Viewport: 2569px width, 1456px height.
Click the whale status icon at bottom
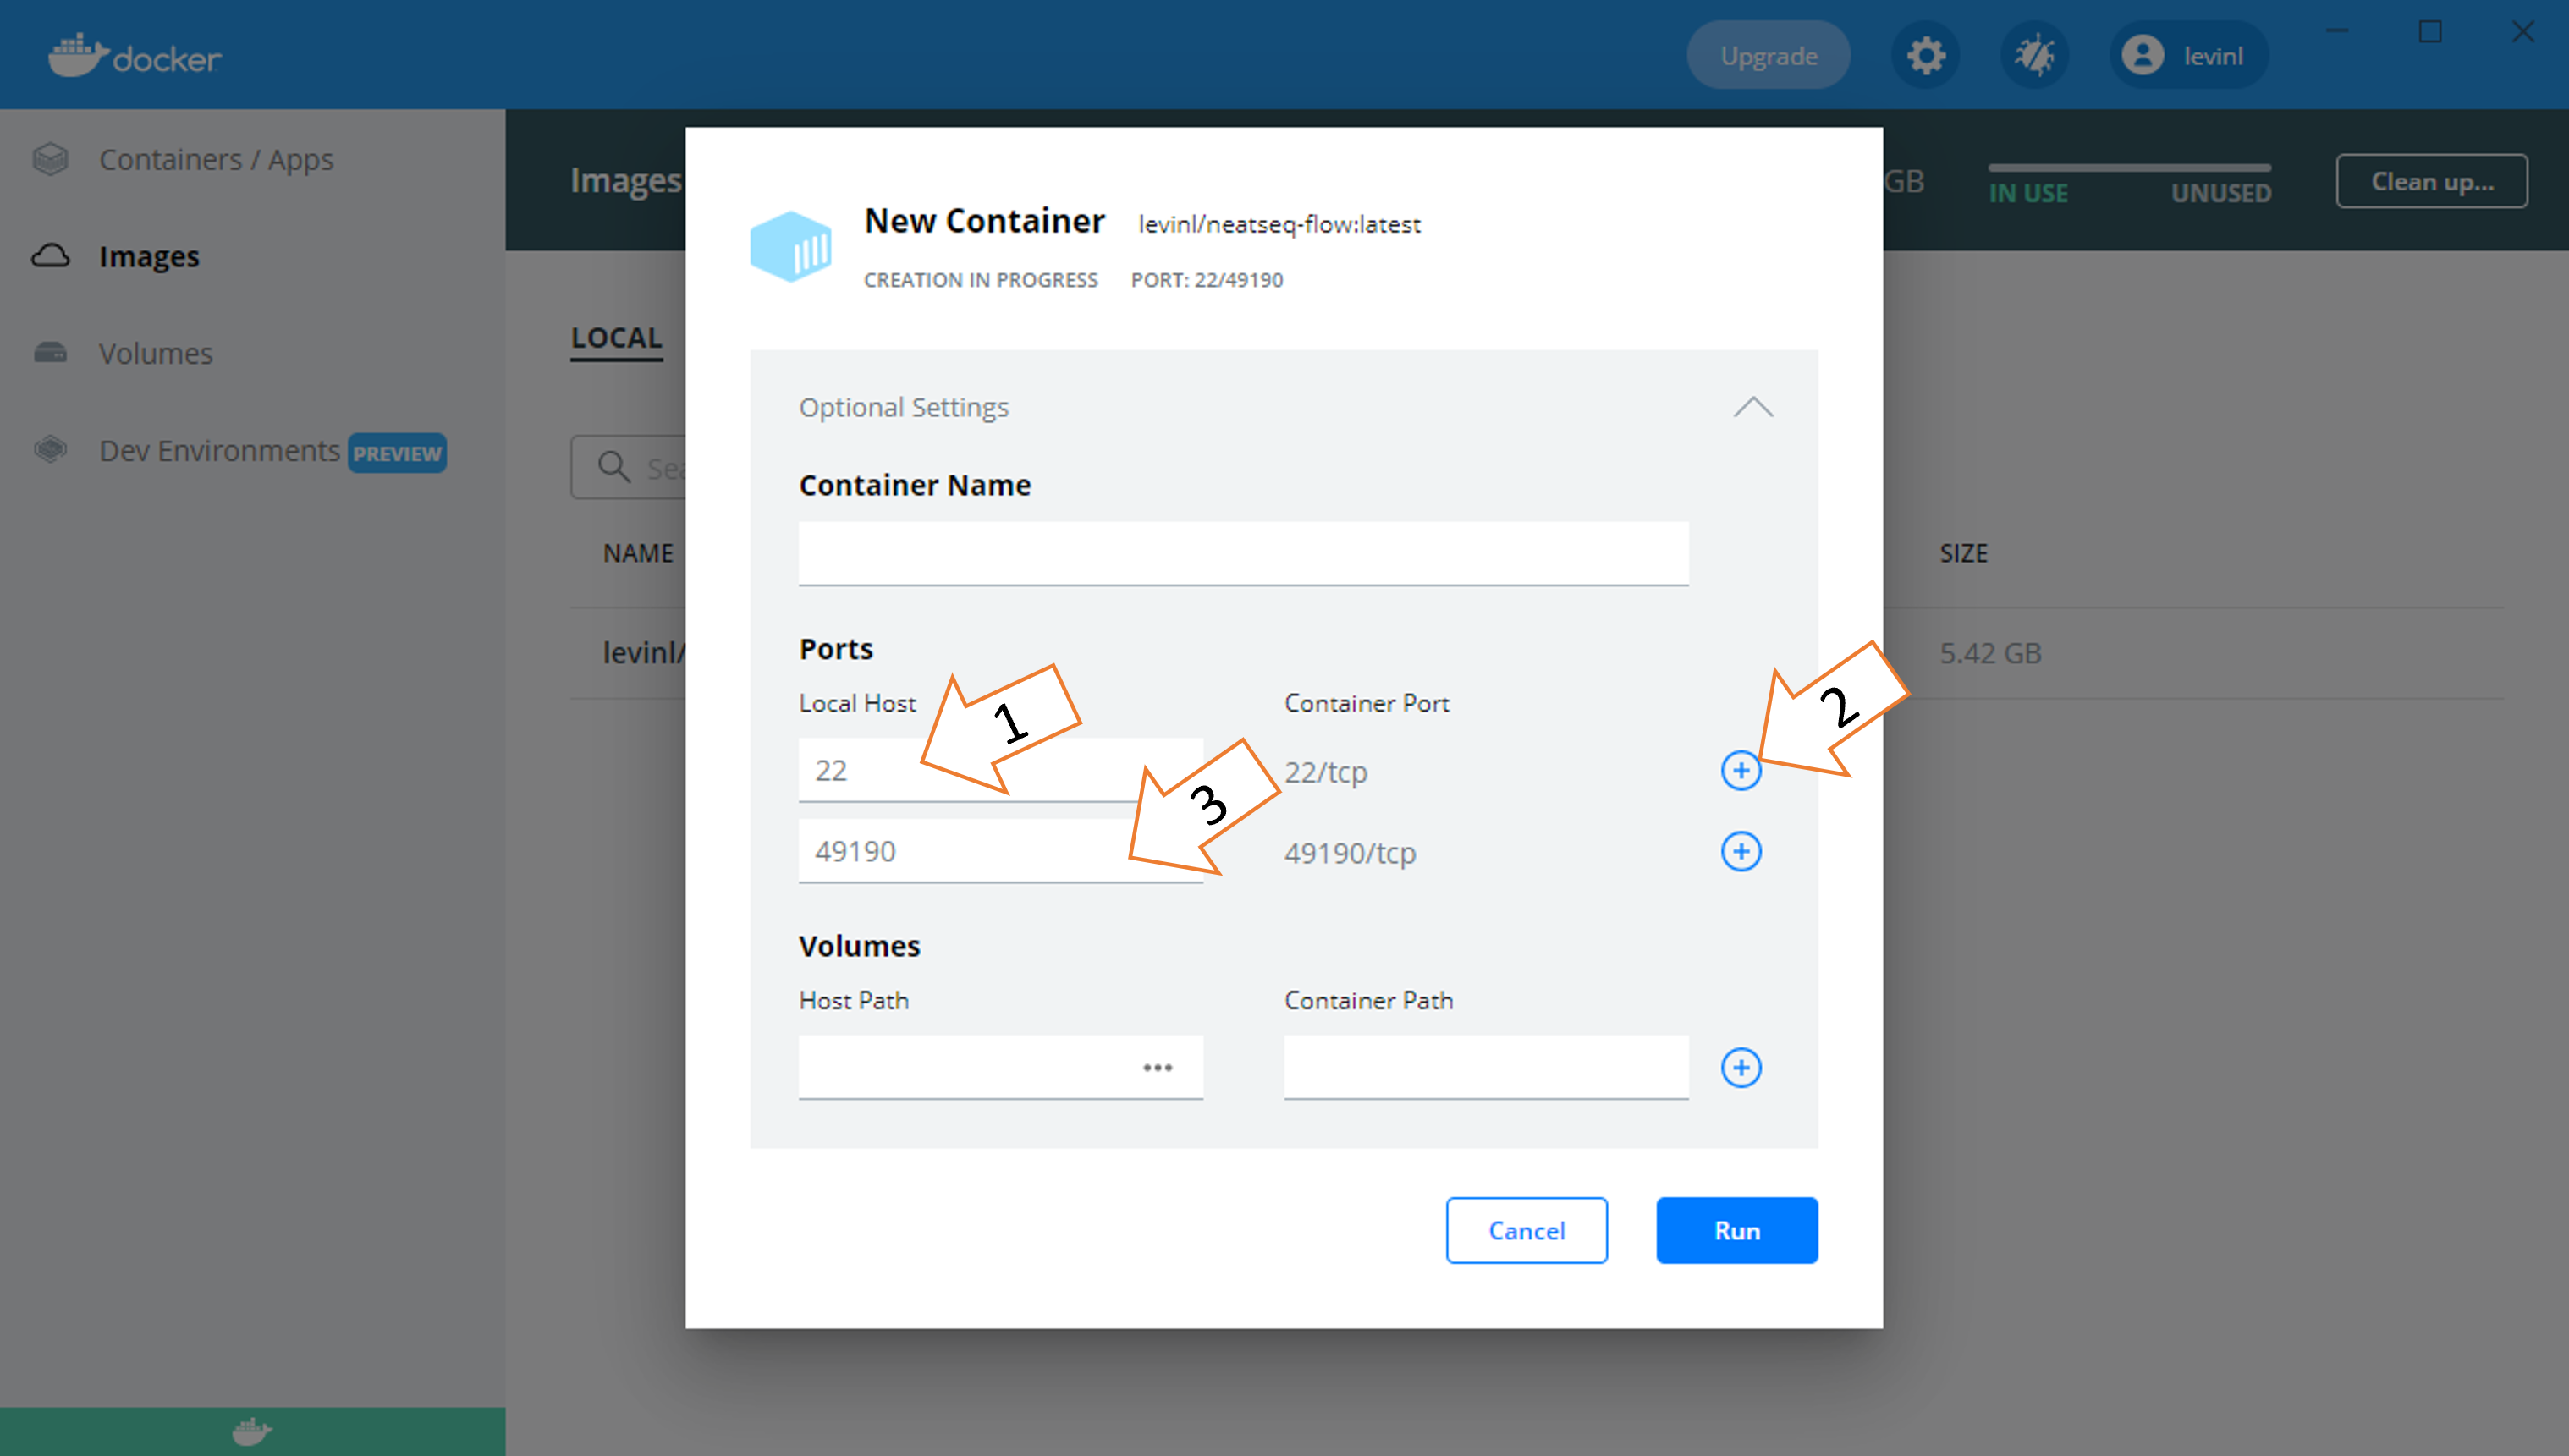252,1431
